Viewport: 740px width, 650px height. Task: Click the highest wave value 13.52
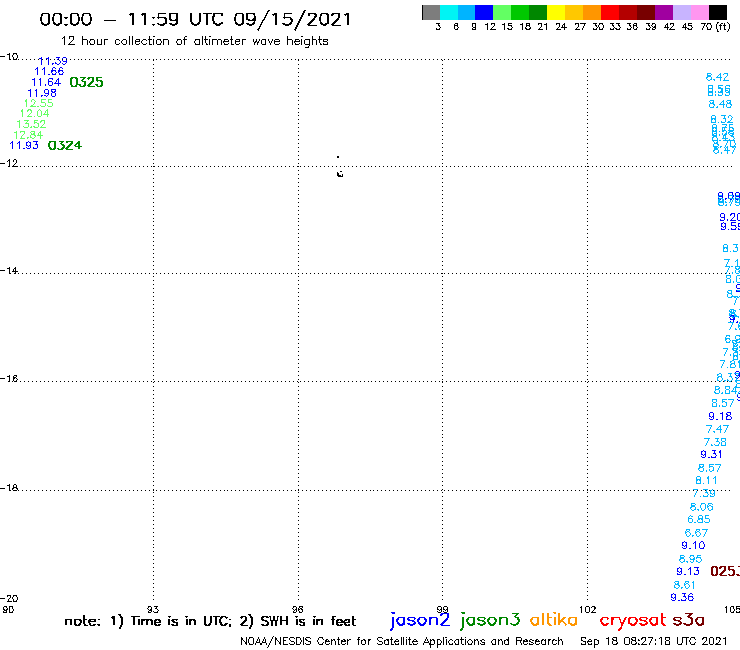click(31, 124)
